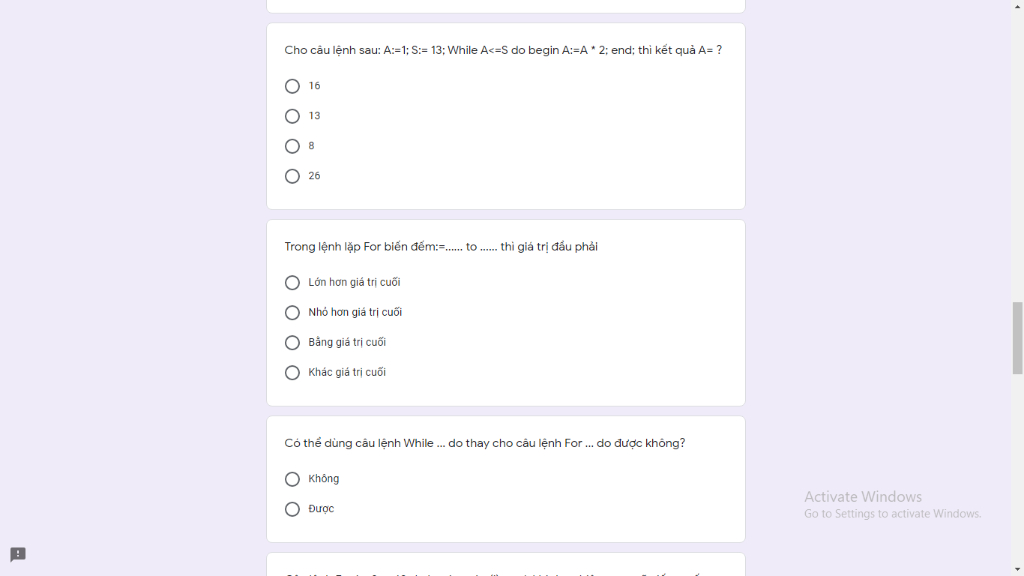Select the 'Không' radio option
Image resolution: width=1024 pixels, height=576 pixels.
pyautogui.click(x=292, y=479)
